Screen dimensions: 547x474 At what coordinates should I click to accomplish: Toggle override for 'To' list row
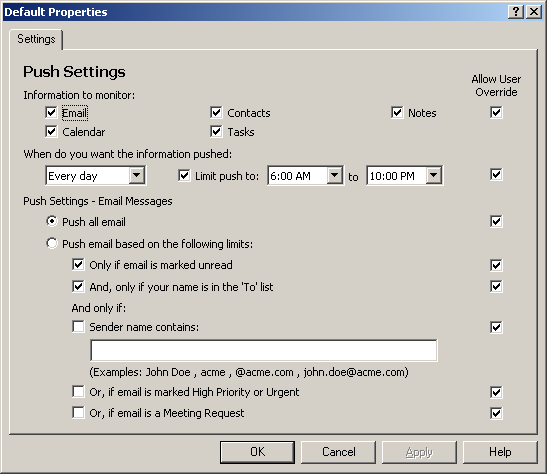496,287
